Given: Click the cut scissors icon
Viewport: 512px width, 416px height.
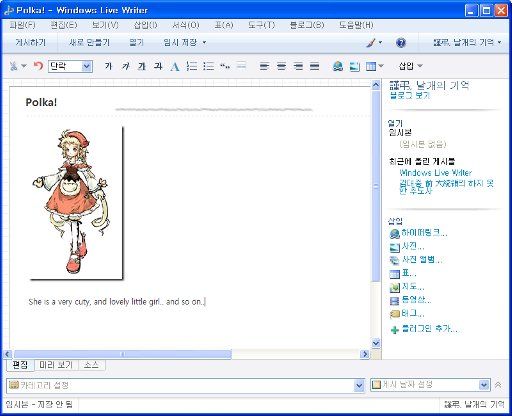Looking at the screenshot, I should [13, 66].
